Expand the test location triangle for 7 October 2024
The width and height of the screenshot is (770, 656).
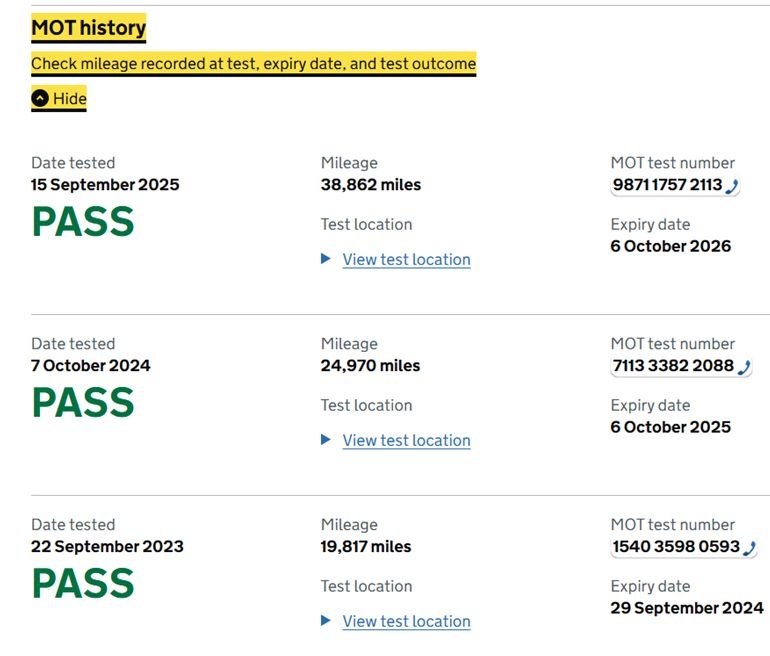pyautogui.click(x=326, y=440)
